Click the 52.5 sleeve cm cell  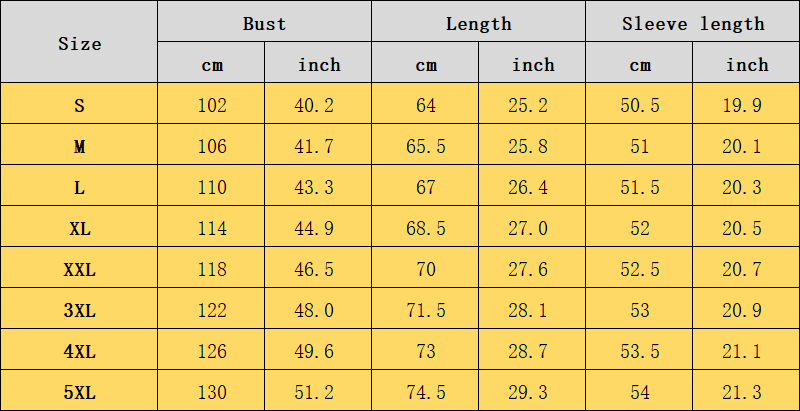639,268
